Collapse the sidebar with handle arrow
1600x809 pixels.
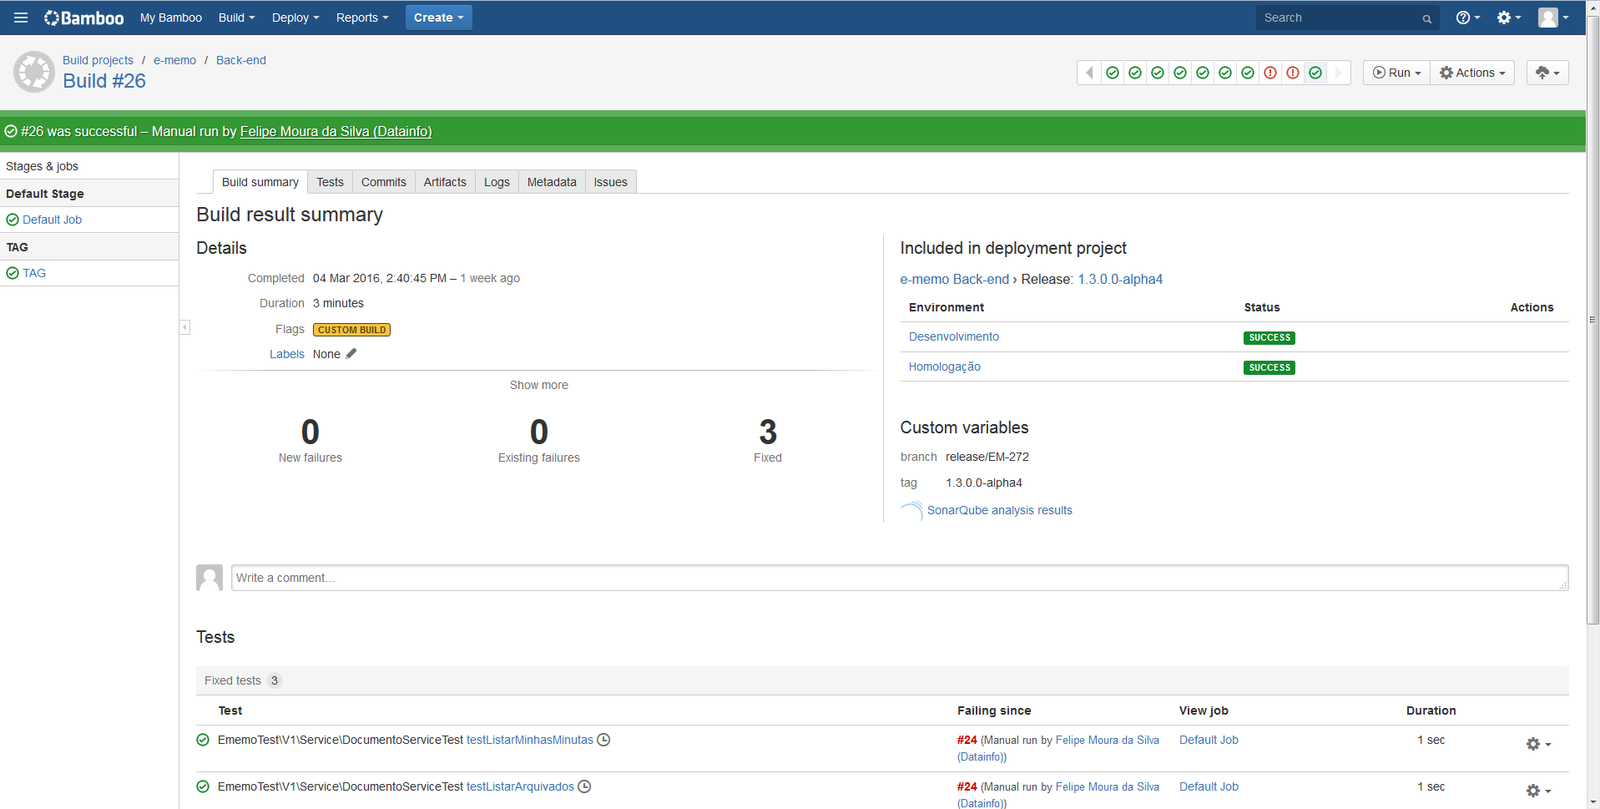[x=185, y=327]
